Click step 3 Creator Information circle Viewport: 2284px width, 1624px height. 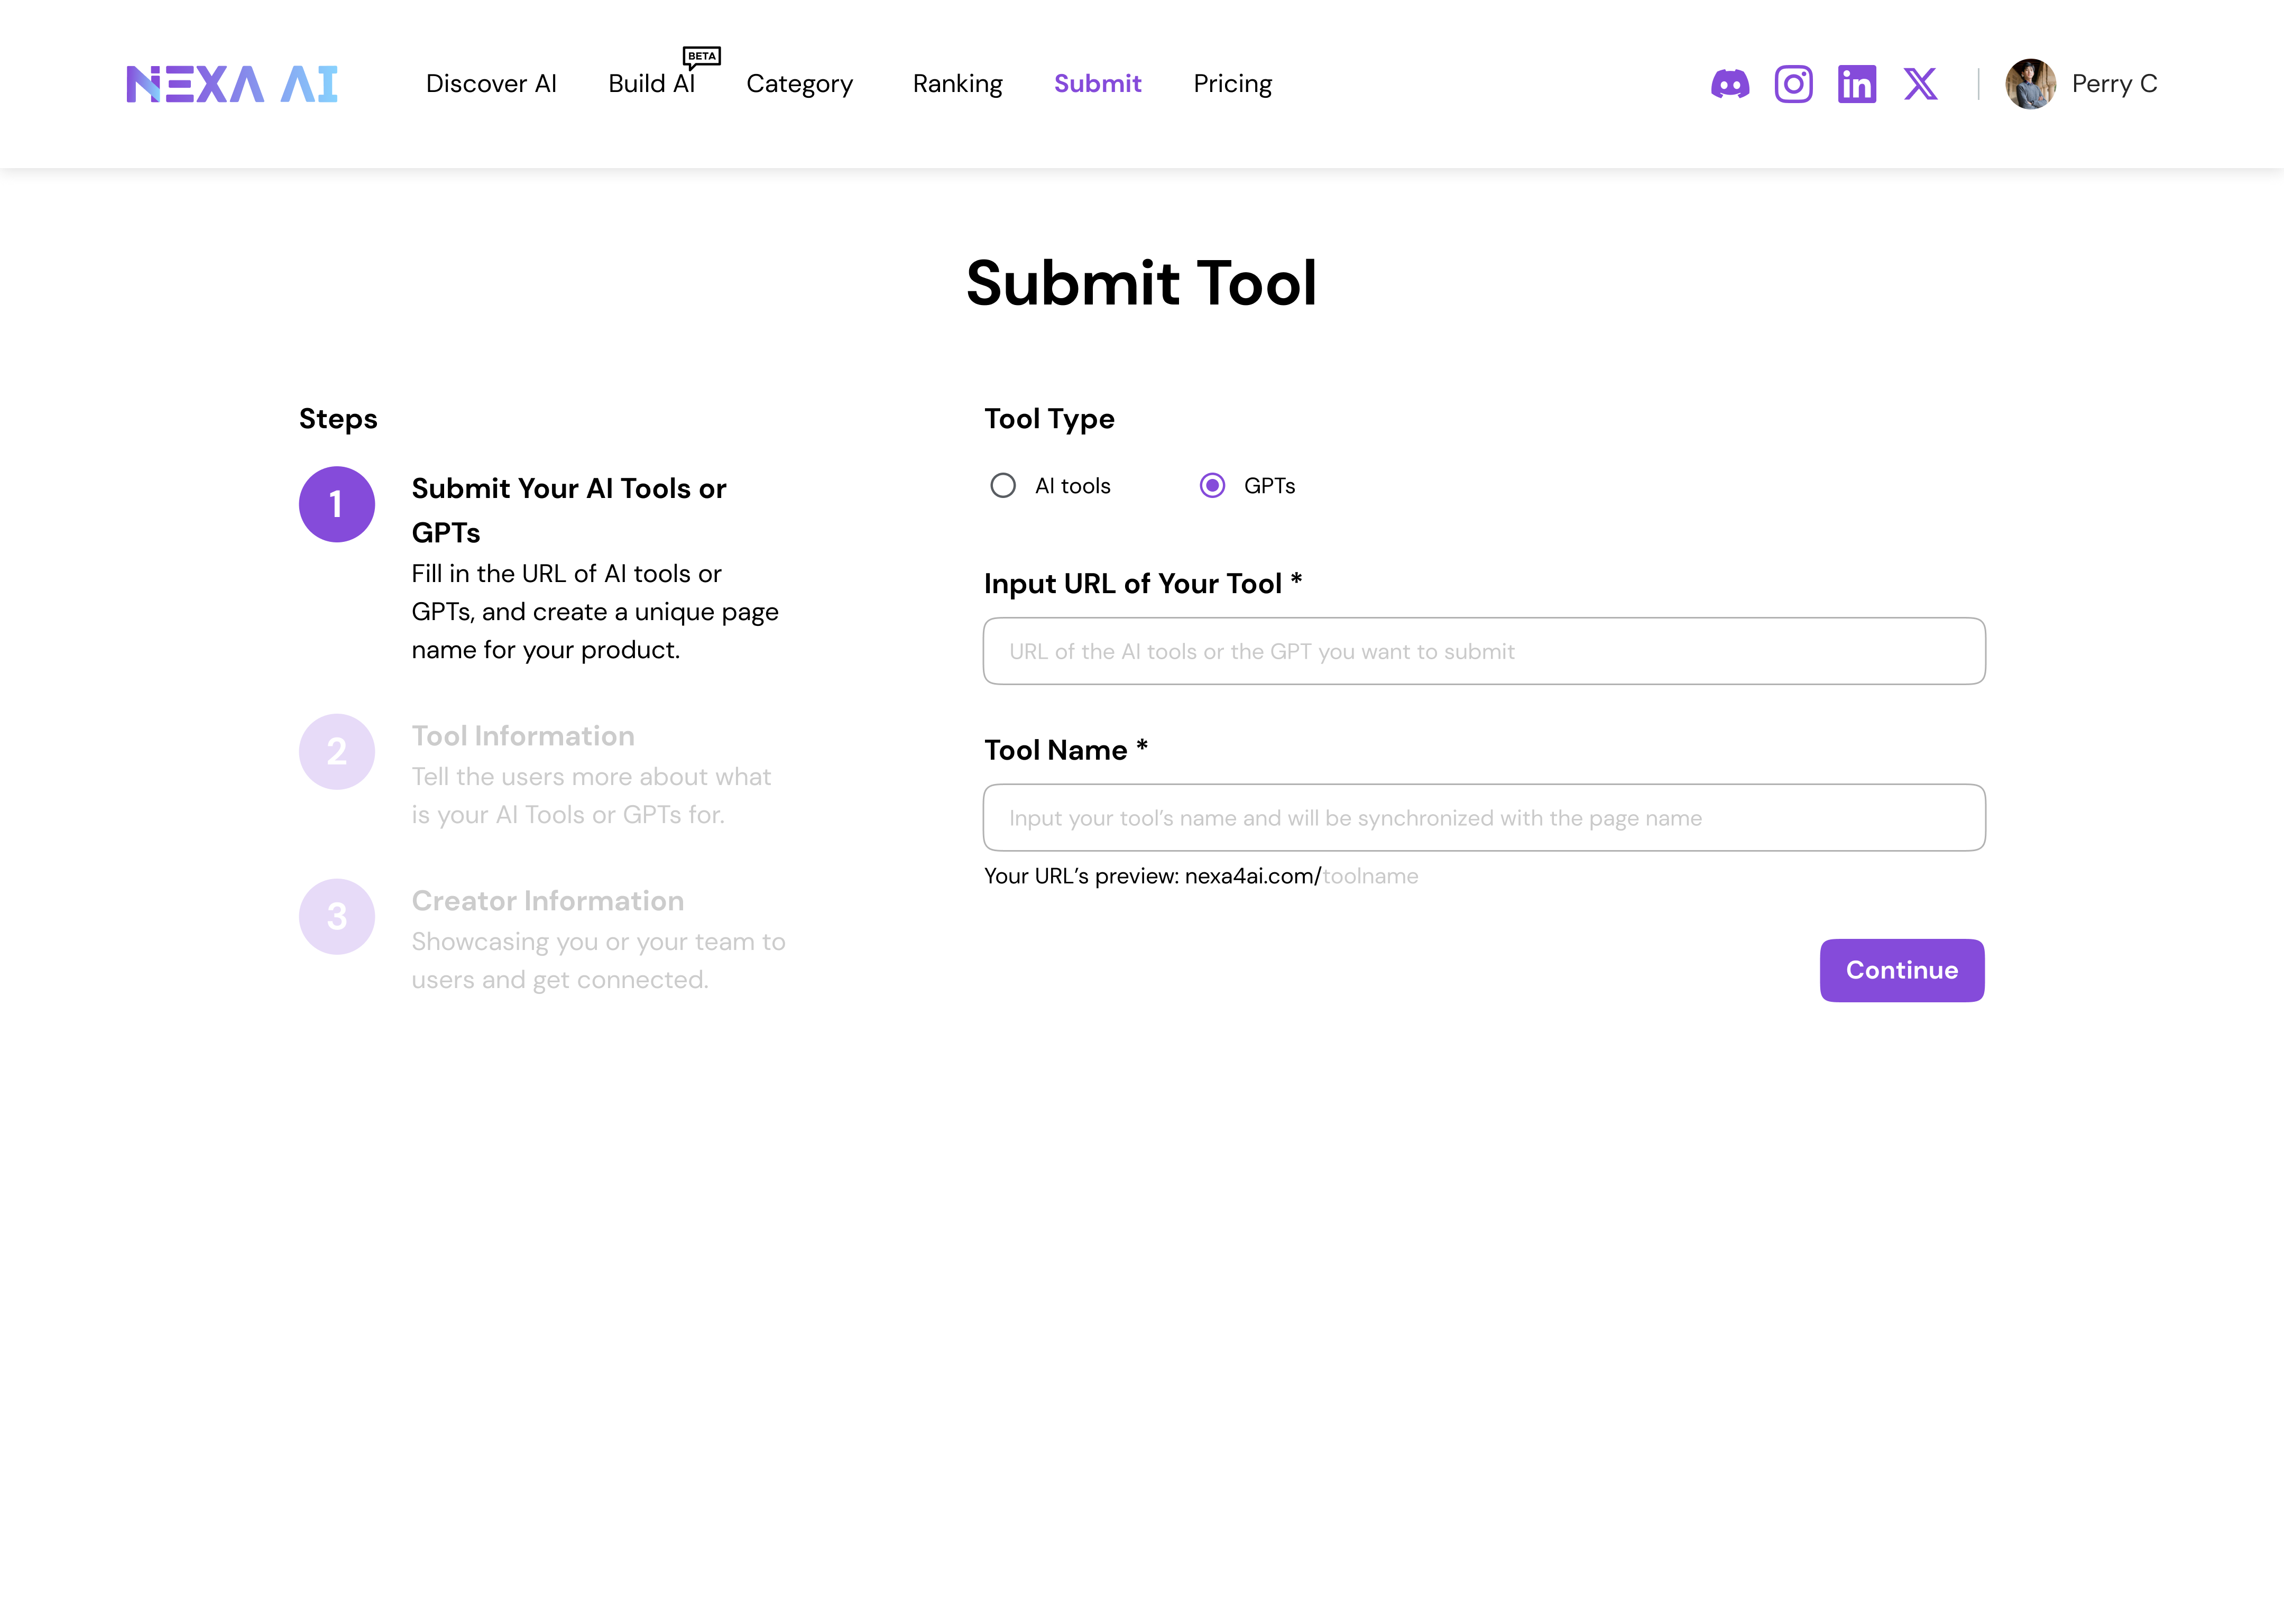(337, 916)
